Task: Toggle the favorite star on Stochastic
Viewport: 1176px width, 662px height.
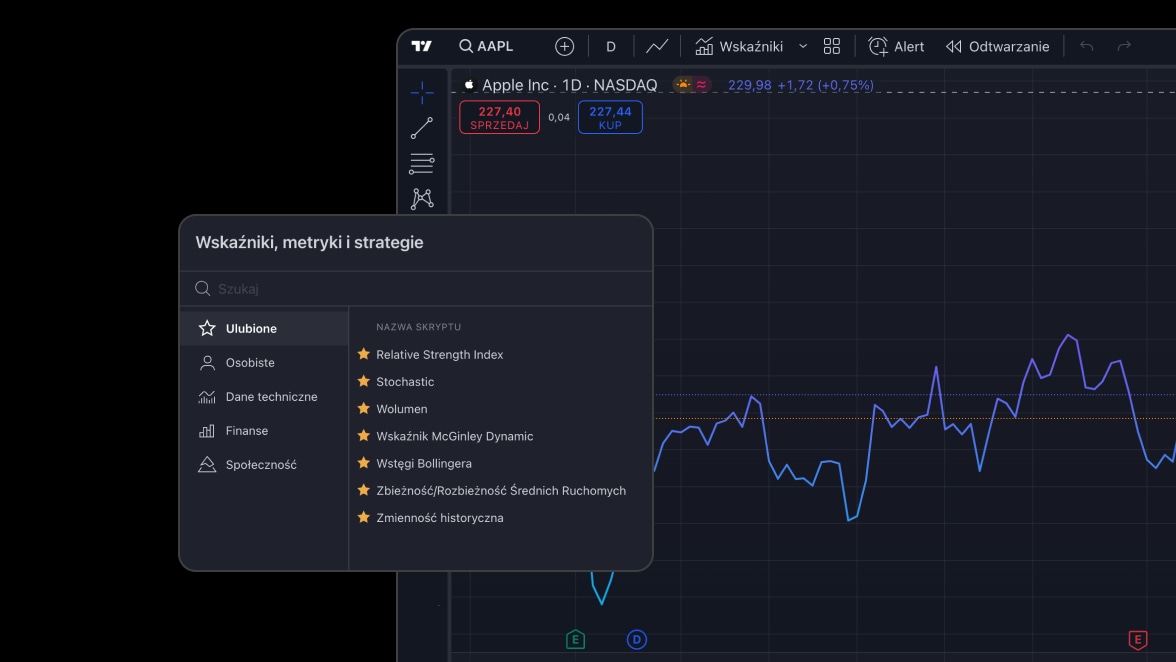Action: click(363, 381)
